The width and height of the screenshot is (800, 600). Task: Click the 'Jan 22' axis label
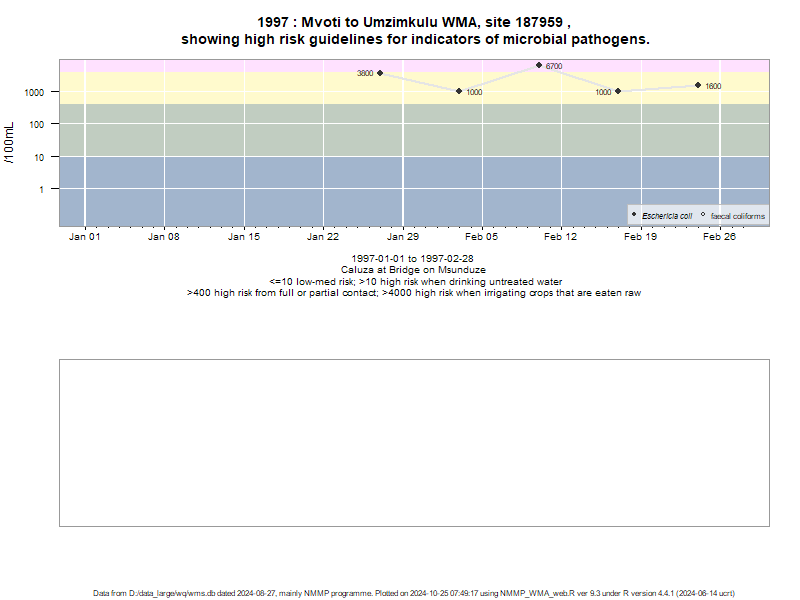323,237
